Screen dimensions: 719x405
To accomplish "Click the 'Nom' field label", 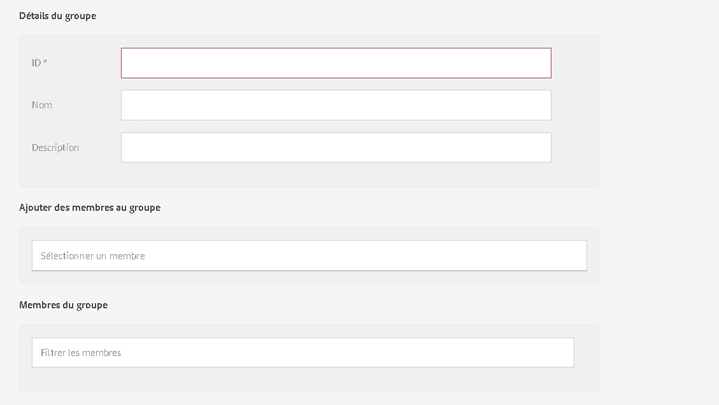I will pos(42,105).
